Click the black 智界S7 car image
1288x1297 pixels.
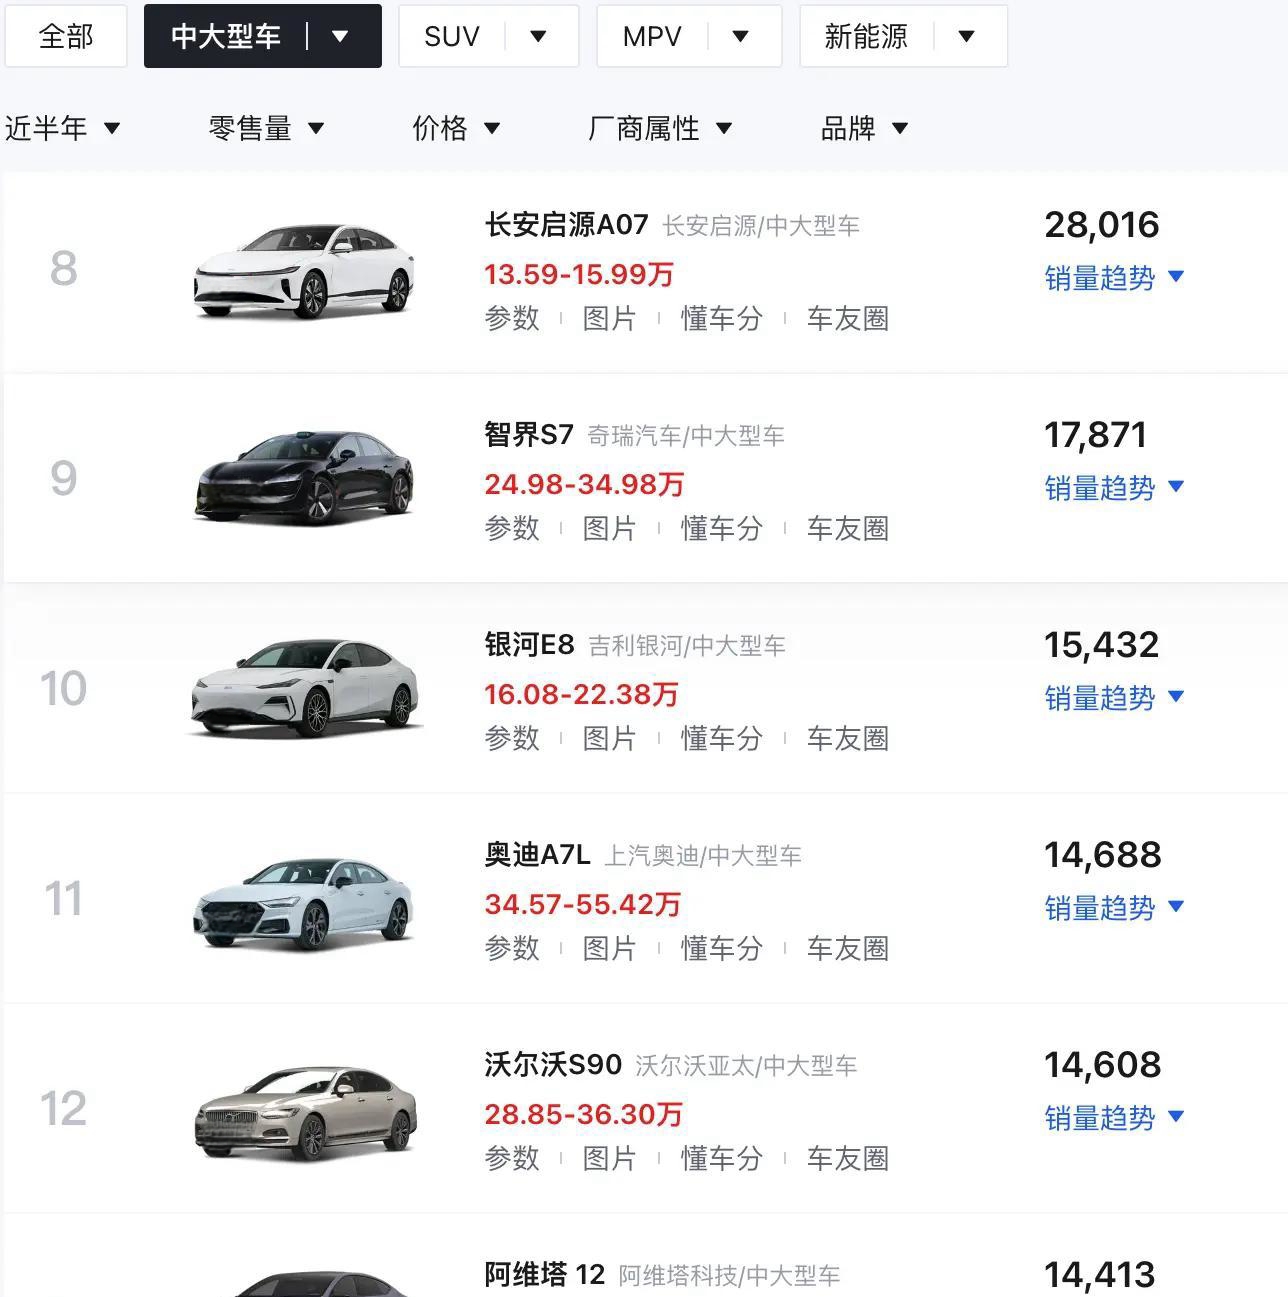[304, 477]
